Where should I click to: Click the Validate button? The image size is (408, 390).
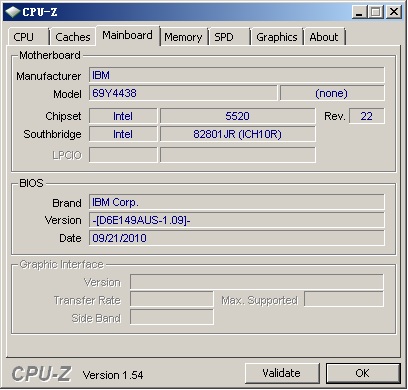(282, 373)
